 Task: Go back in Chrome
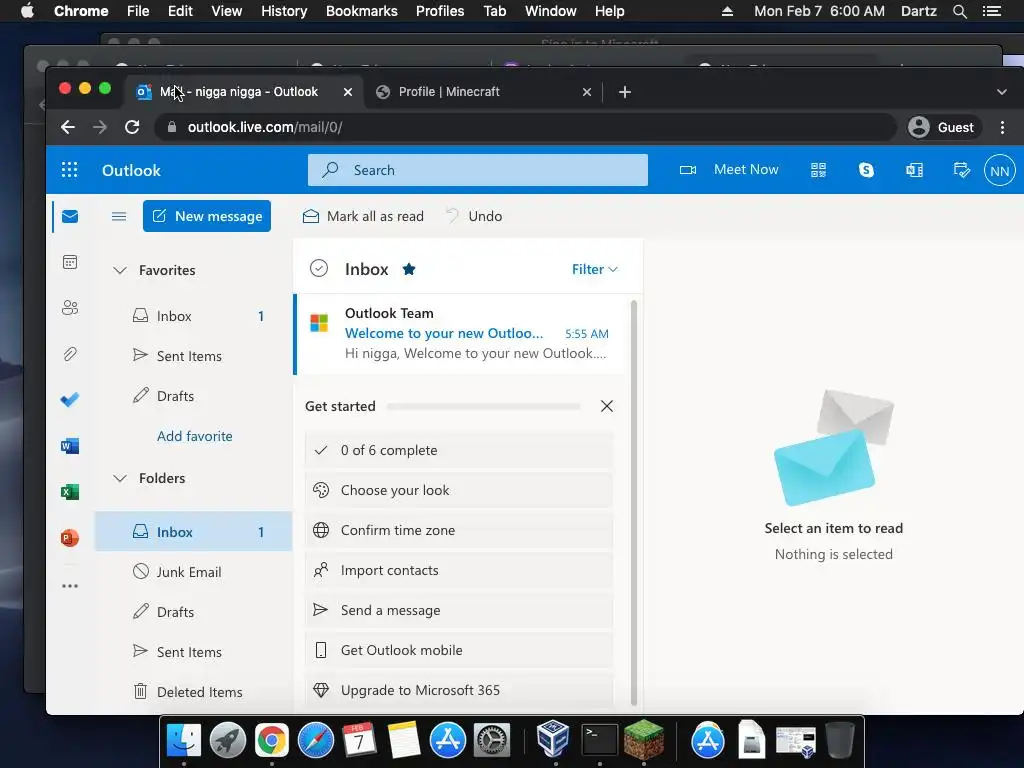[68, 127]
